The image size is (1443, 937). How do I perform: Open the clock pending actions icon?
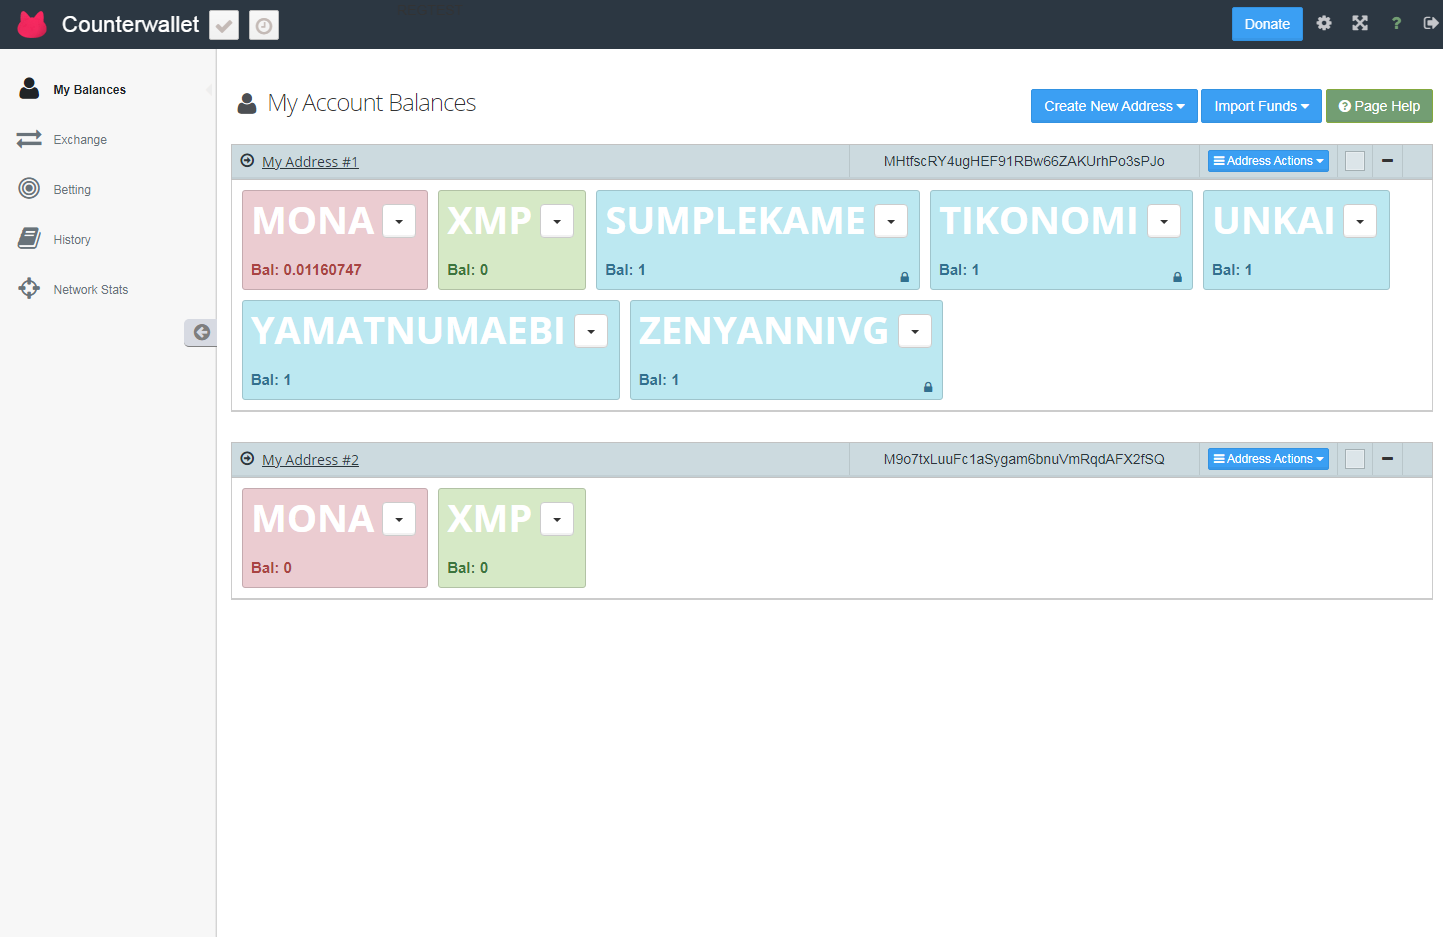click(x=264, y=25)
